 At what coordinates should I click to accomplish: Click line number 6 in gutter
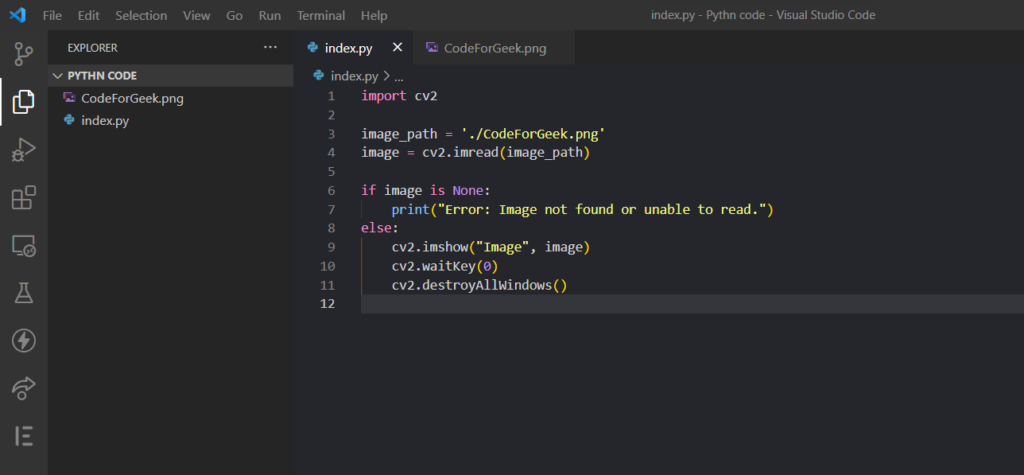click(331, 191)
